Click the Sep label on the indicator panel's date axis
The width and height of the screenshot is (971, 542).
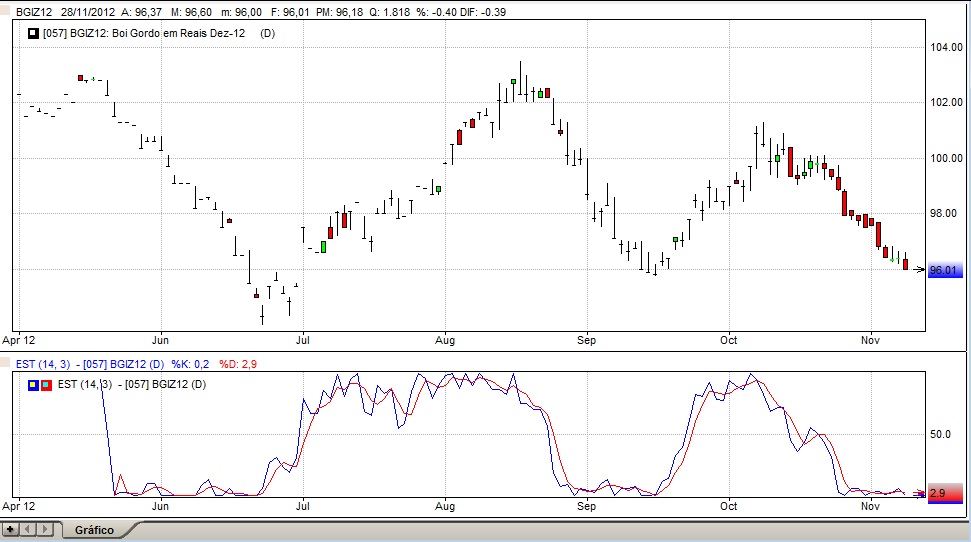(x=587, y=507)
